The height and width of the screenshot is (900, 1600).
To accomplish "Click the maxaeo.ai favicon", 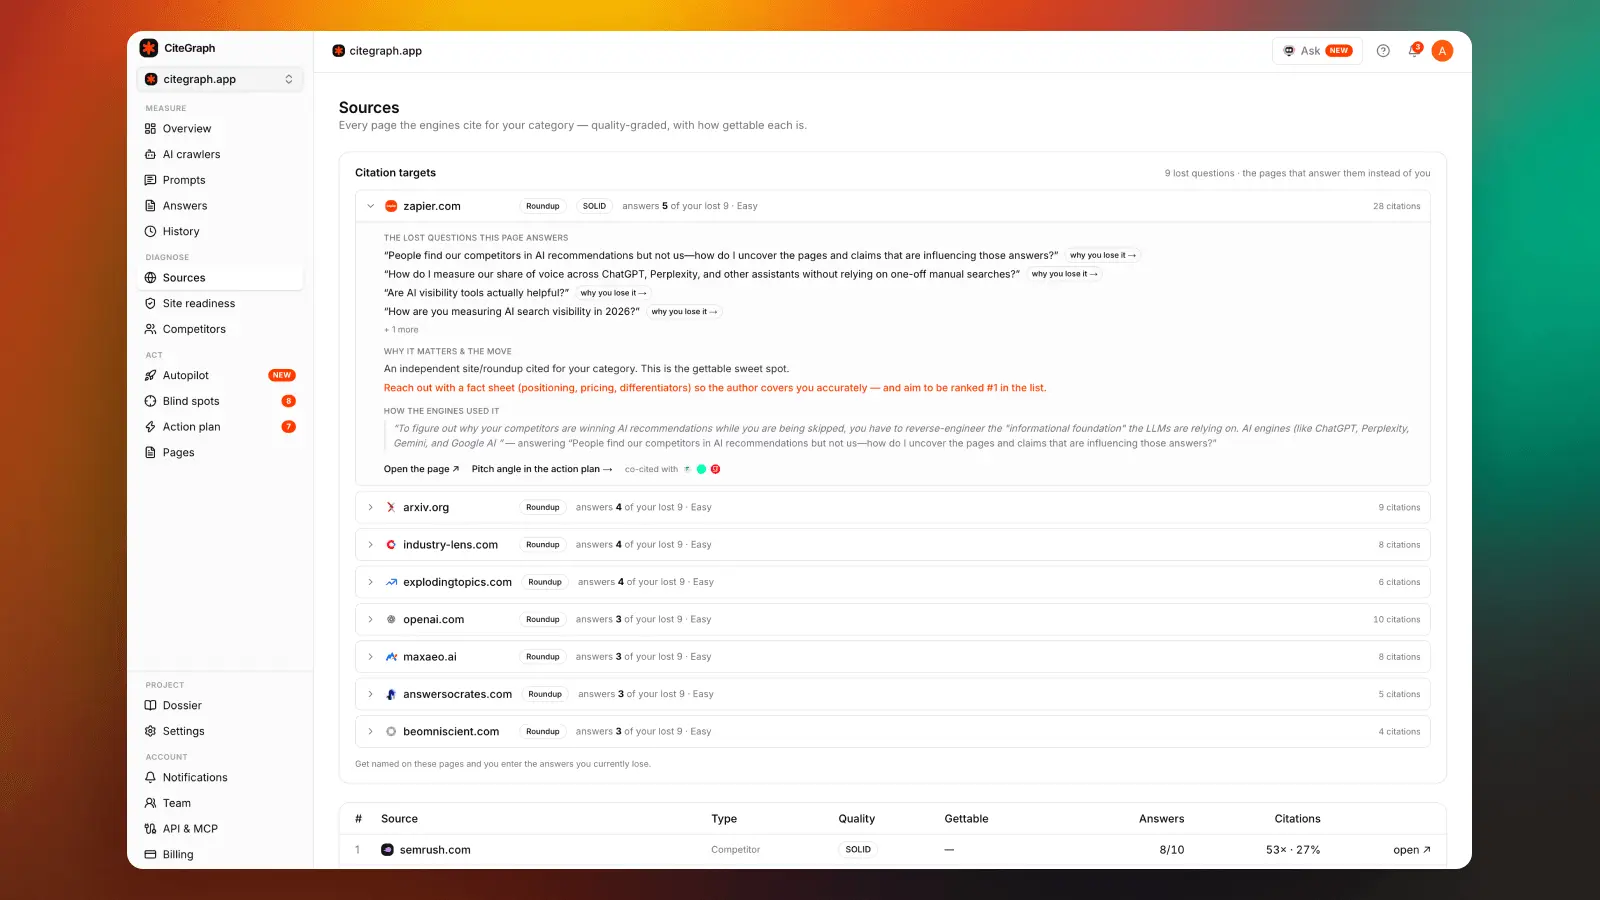I will 391,657.
